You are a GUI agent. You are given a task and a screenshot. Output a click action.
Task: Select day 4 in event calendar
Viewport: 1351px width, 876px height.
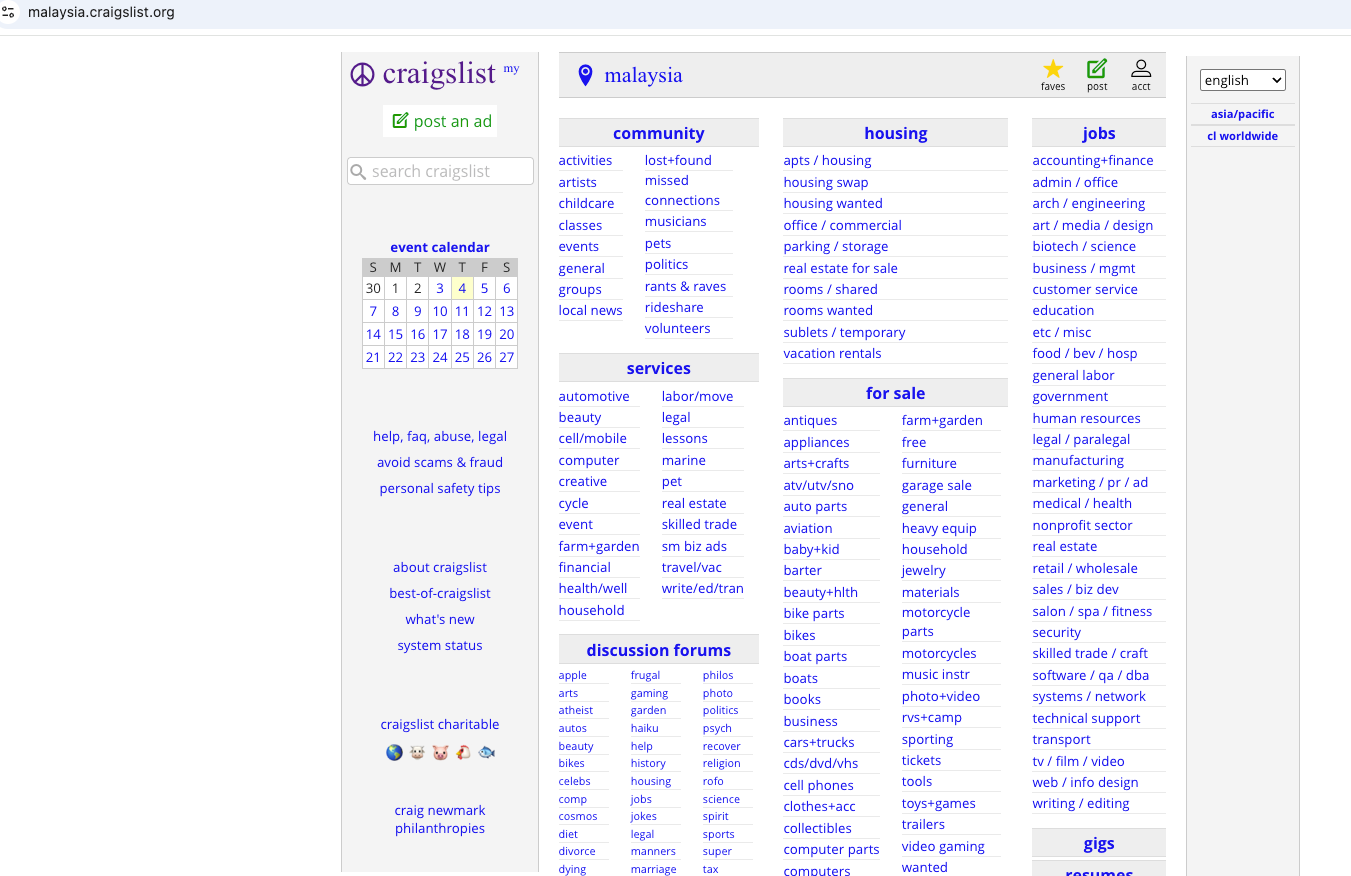(462, 288)
